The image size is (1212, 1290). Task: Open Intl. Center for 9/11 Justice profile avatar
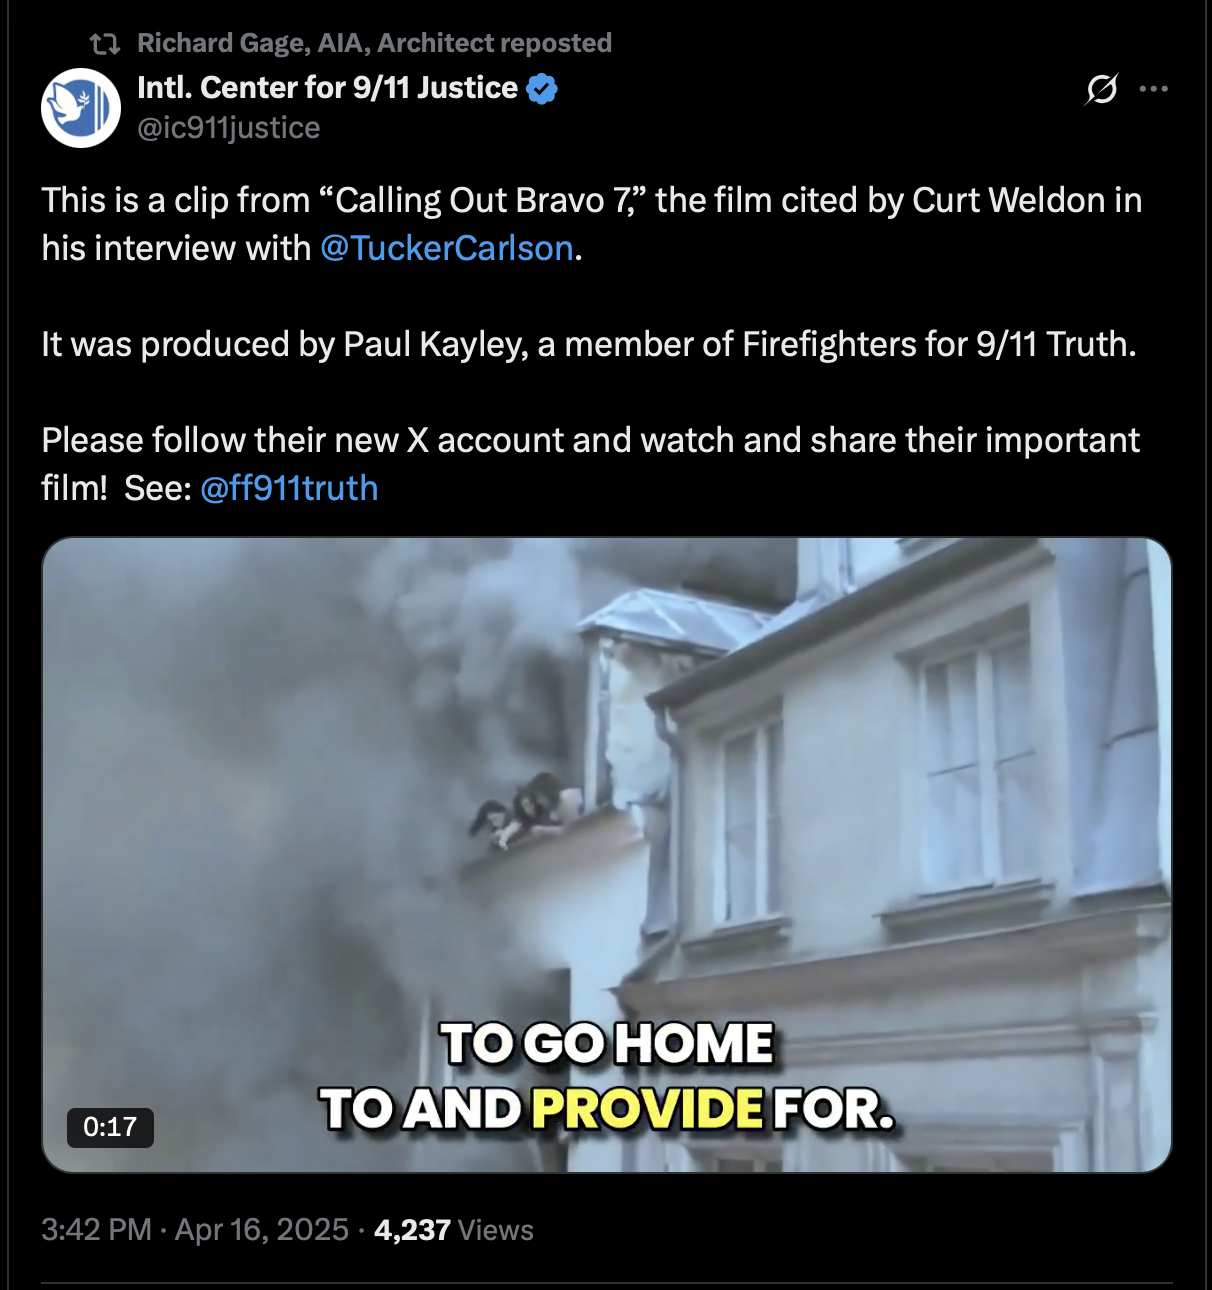(x=81, y=108)
